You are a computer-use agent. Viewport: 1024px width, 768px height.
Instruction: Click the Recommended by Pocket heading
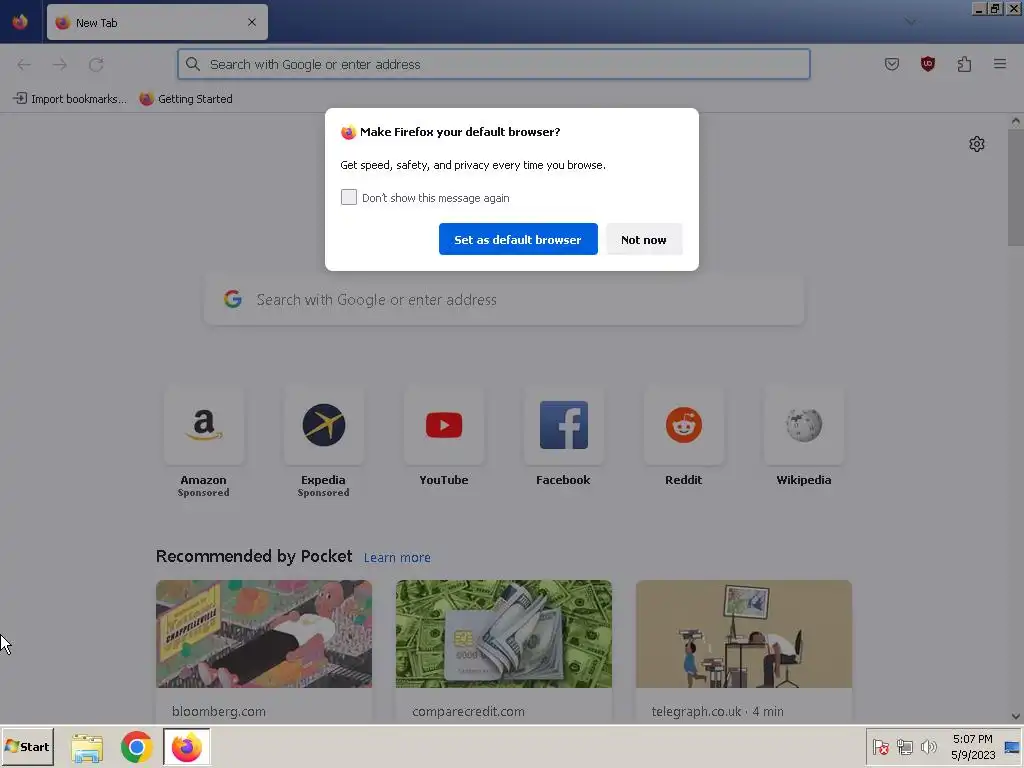pos(254,556)
